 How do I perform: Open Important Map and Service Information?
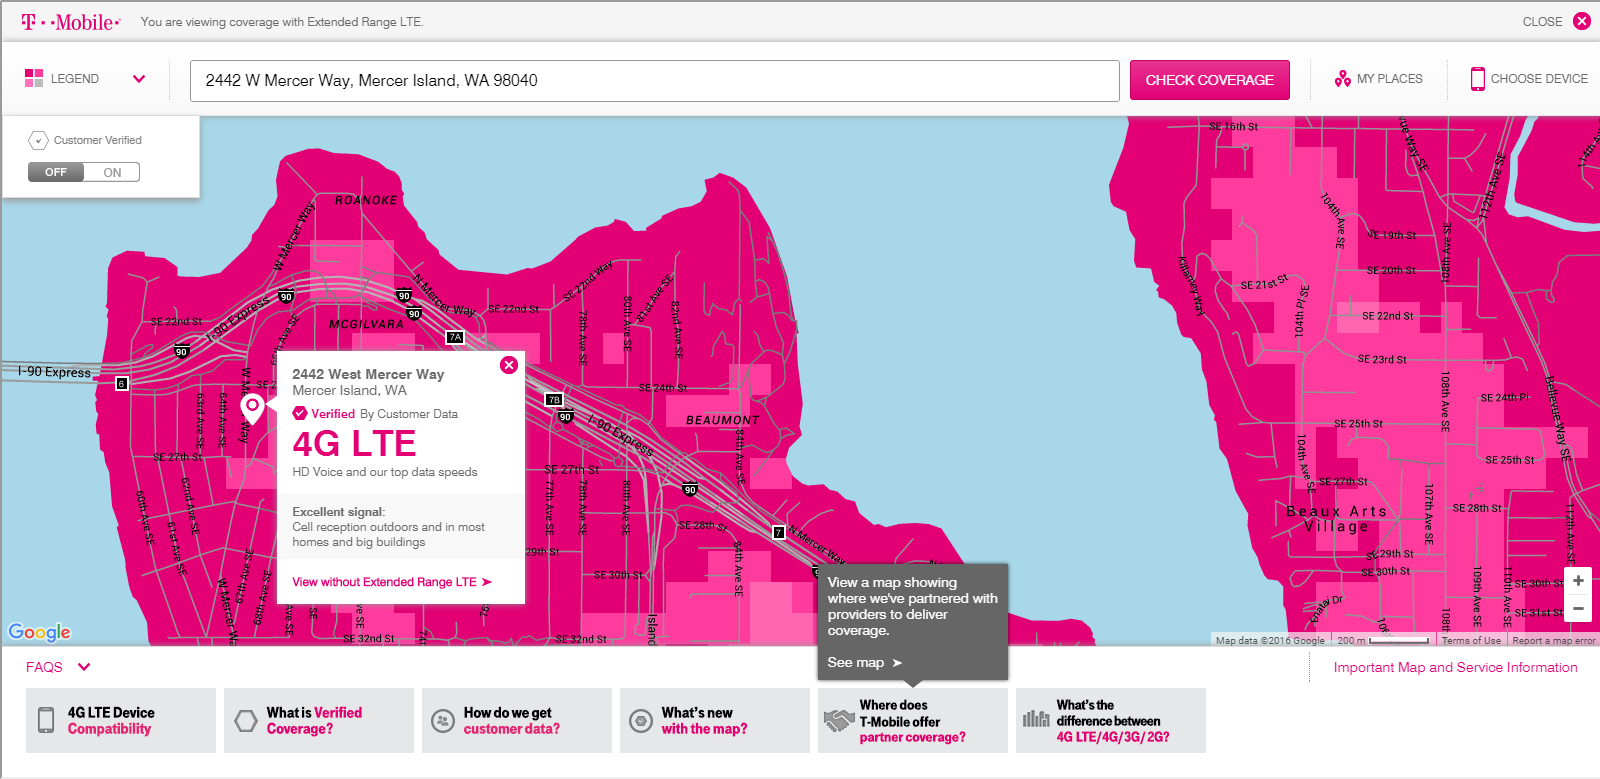pos(1456,667)
